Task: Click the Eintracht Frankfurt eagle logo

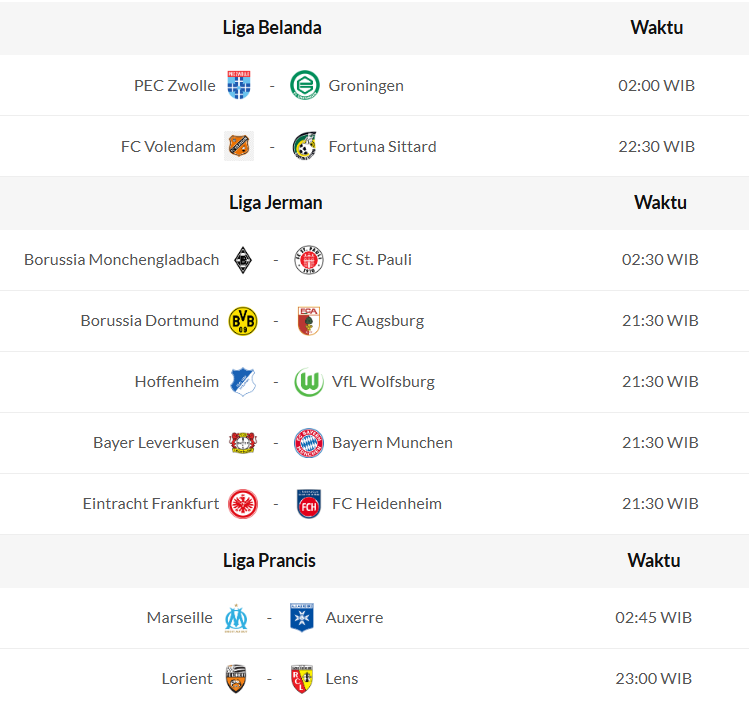Action: (243, 504)
